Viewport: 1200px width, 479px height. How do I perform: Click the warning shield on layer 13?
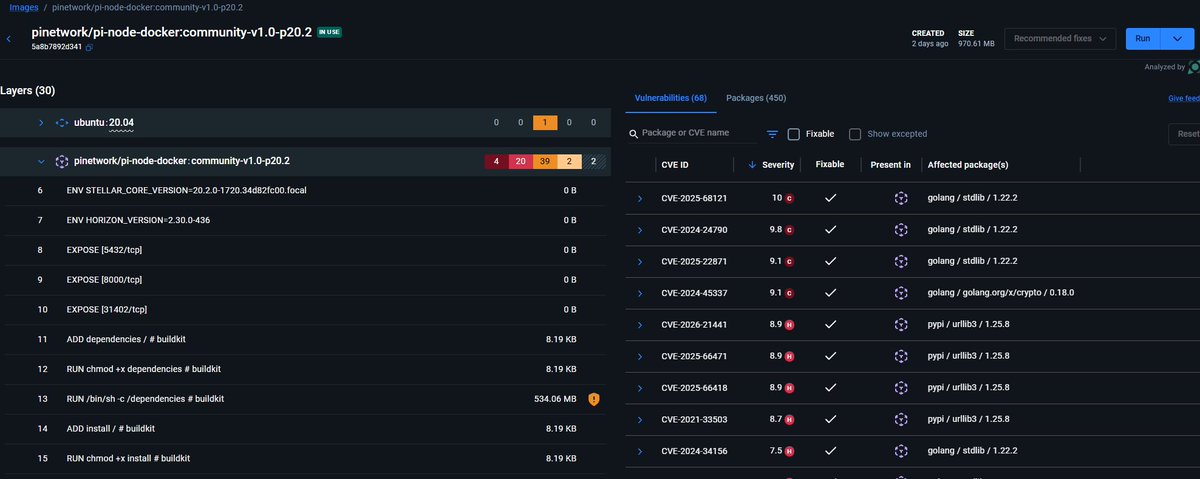594,399
